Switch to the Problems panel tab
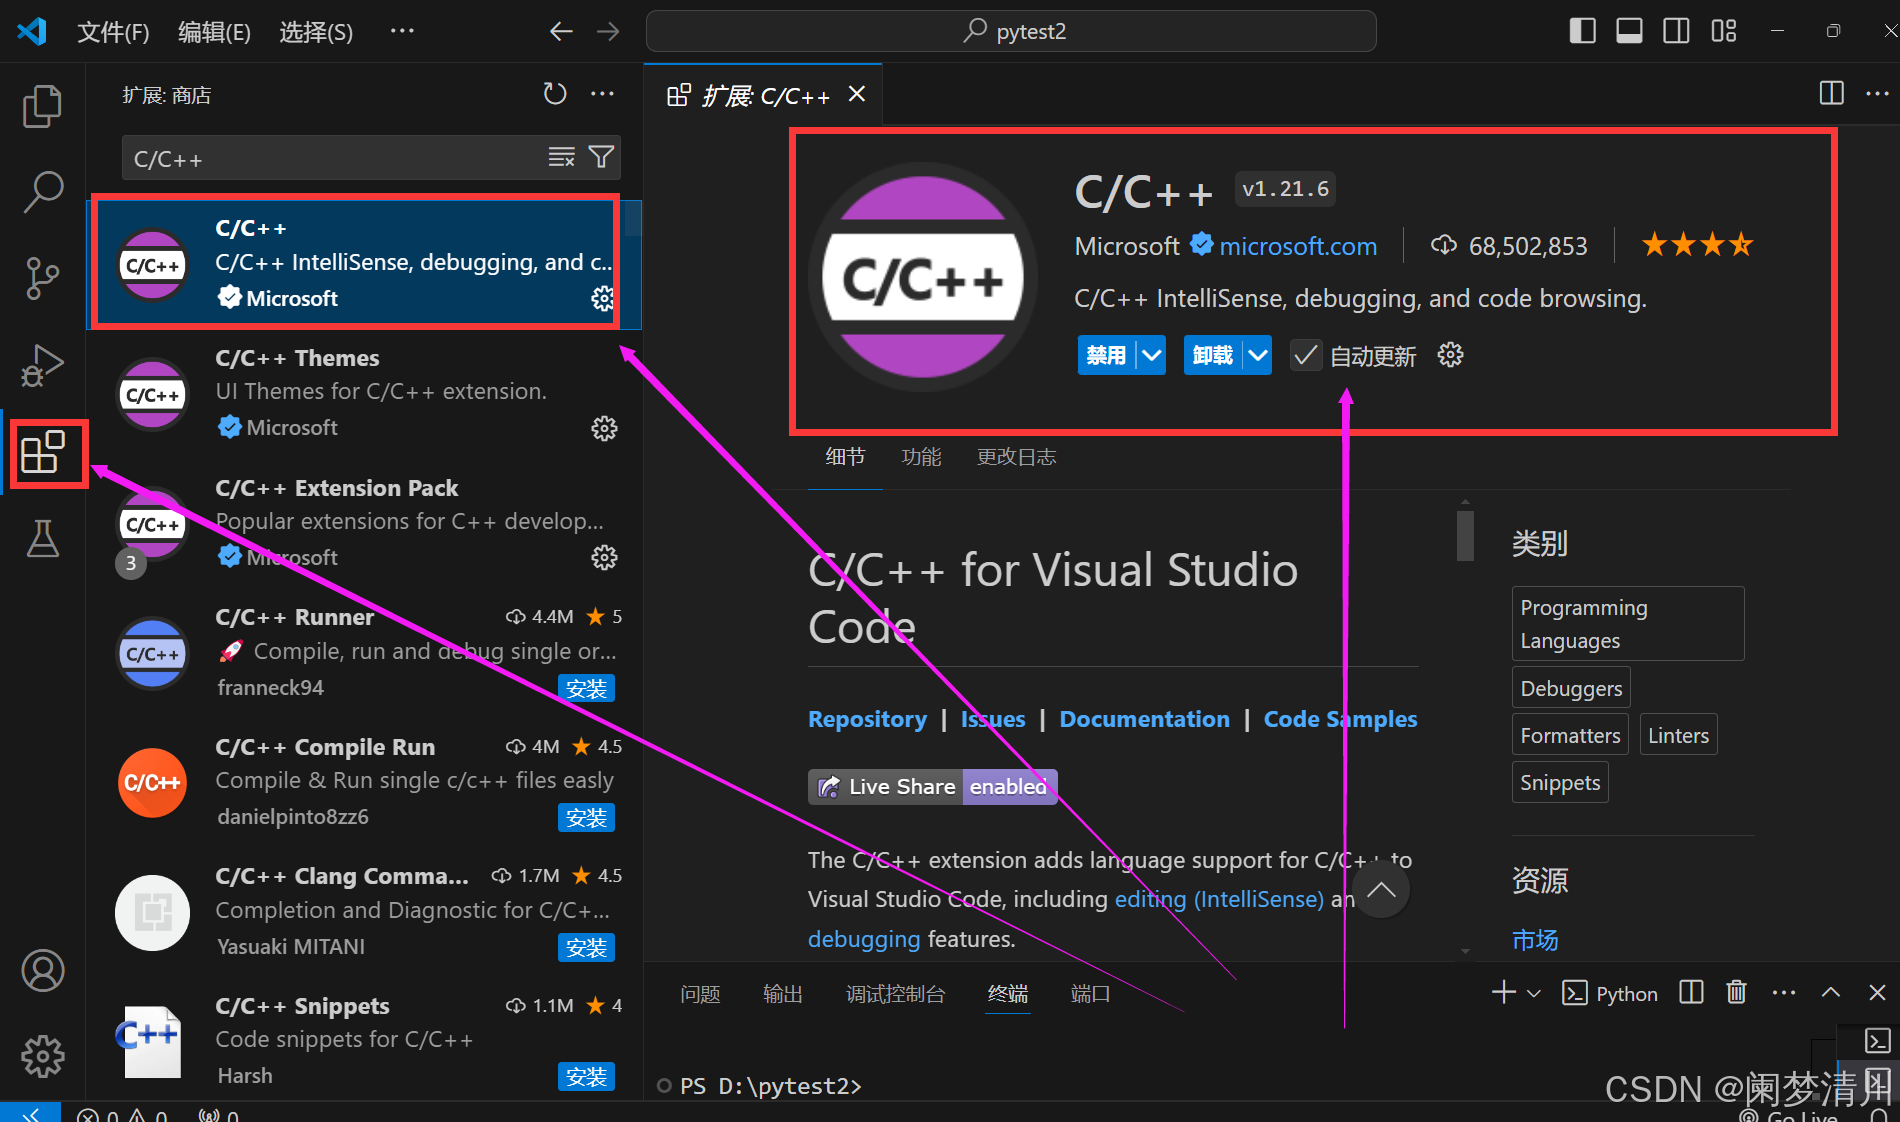The height and width of the screenshot is (1122, 1900). point(700,994)
